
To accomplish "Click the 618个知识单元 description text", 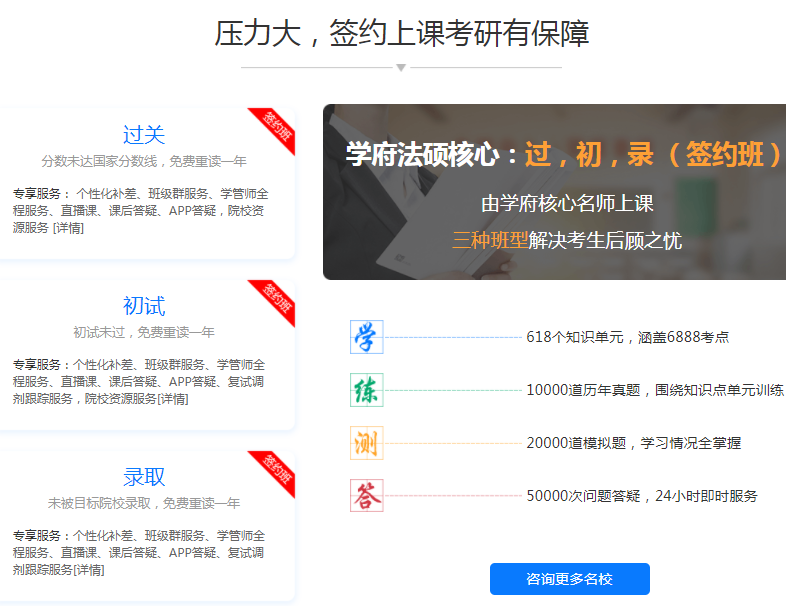I will (x=628, y=337).
